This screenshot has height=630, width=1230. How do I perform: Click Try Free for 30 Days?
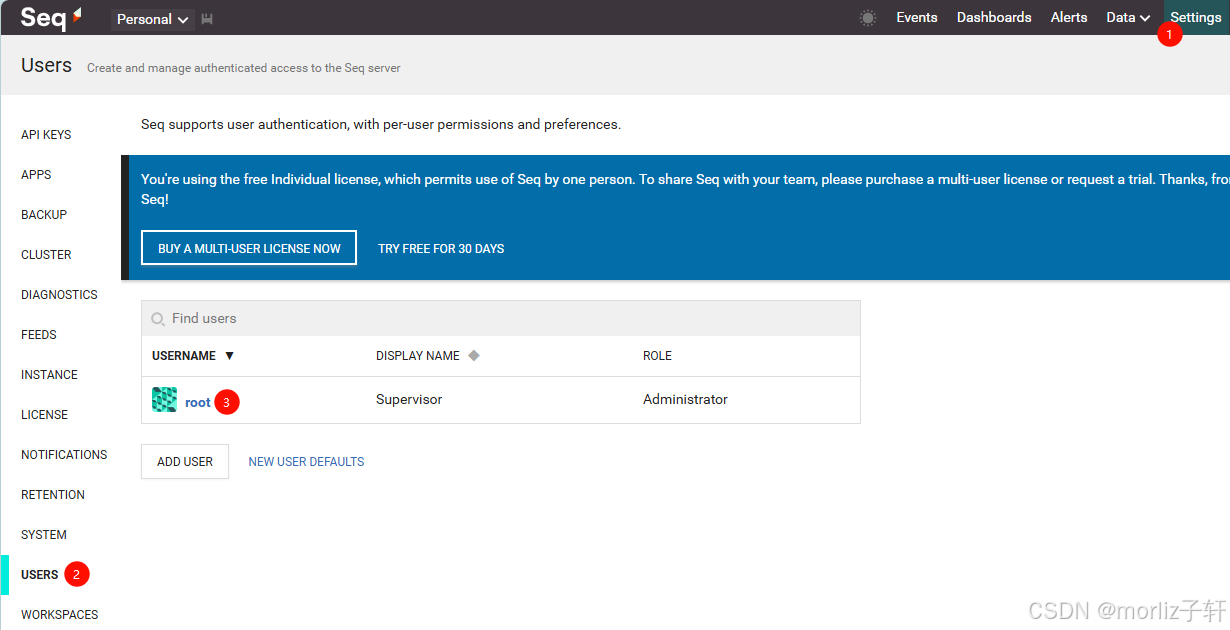click(x=441, y=249)
